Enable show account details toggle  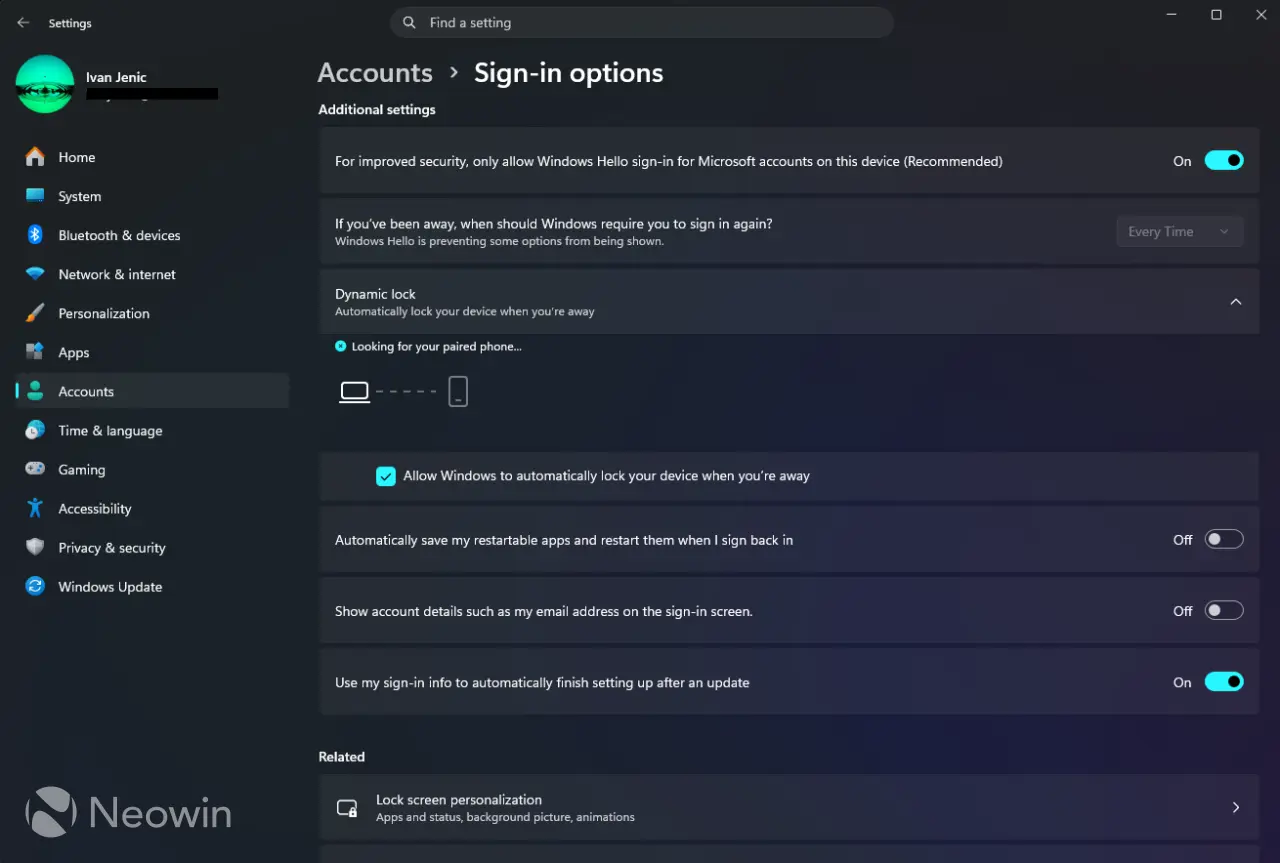tap(1224, 610)
